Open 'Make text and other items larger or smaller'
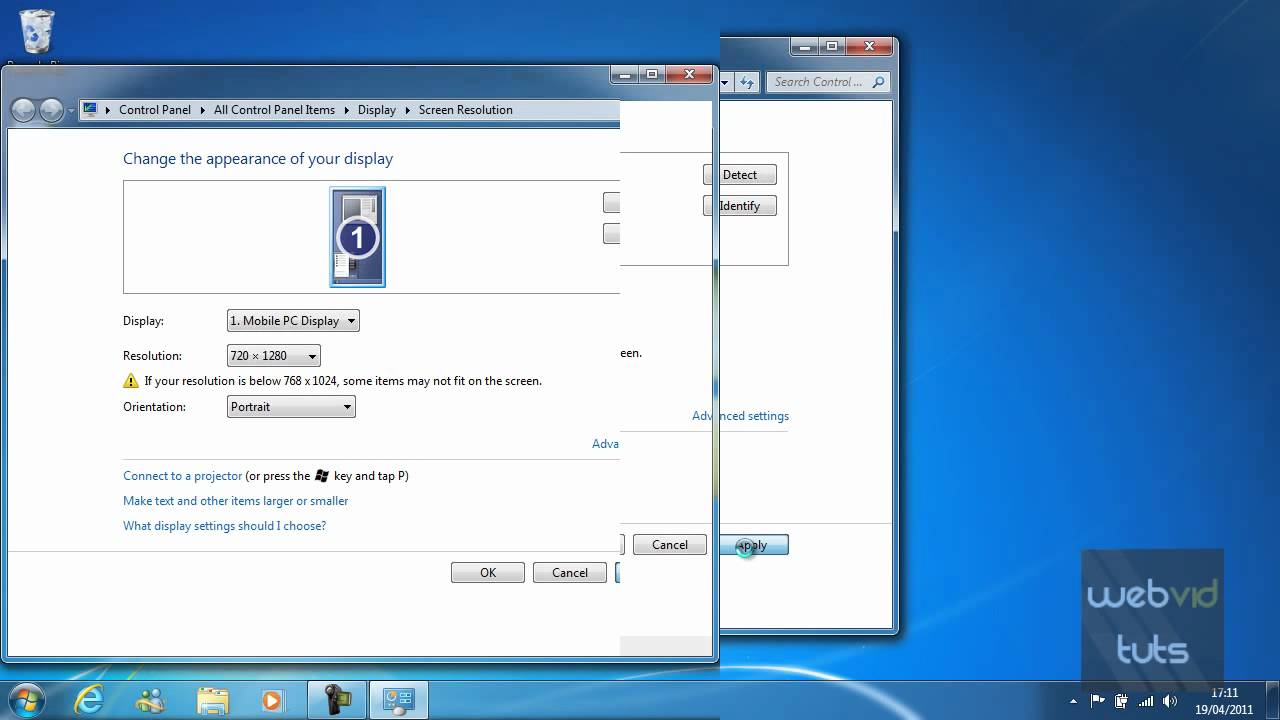 [236, 501]
